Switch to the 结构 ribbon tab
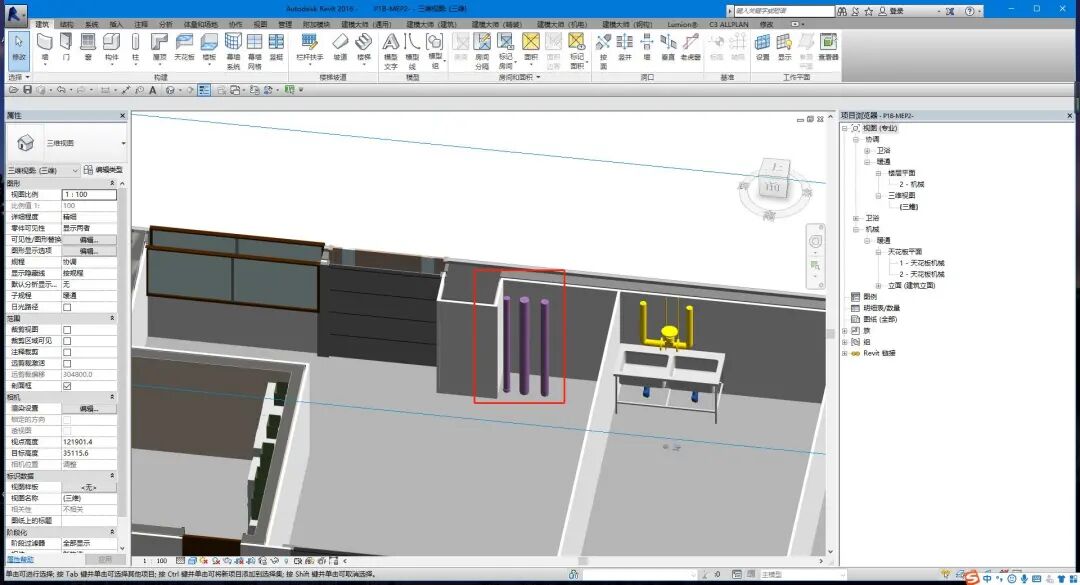 click(67, 24)
